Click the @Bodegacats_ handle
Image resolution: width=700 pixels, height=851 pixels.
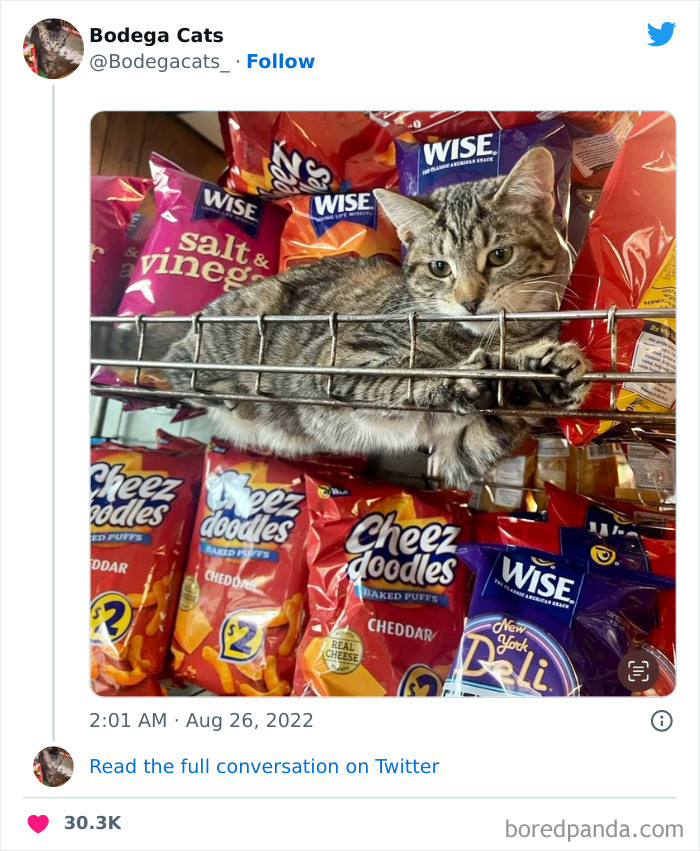click(158, 61)
